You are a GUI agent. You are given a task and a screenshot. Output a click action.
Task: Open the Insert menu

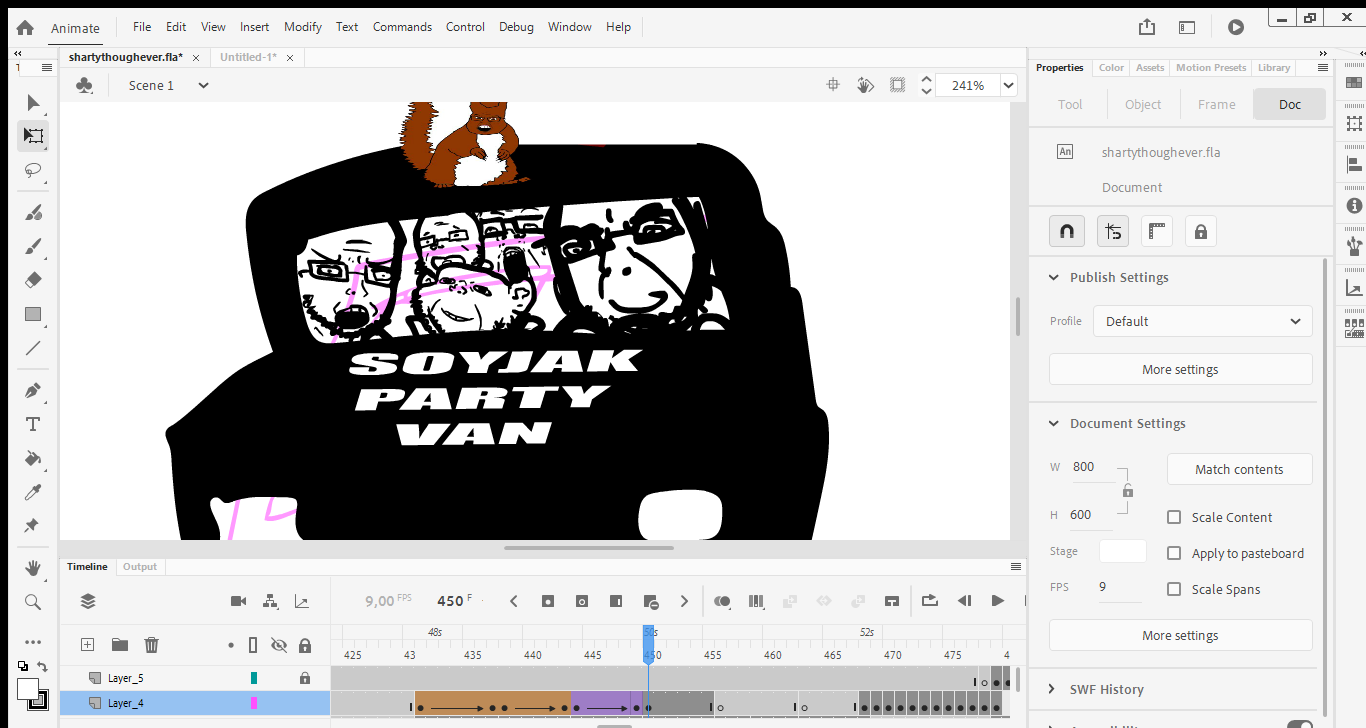click(x=254, y=27)
